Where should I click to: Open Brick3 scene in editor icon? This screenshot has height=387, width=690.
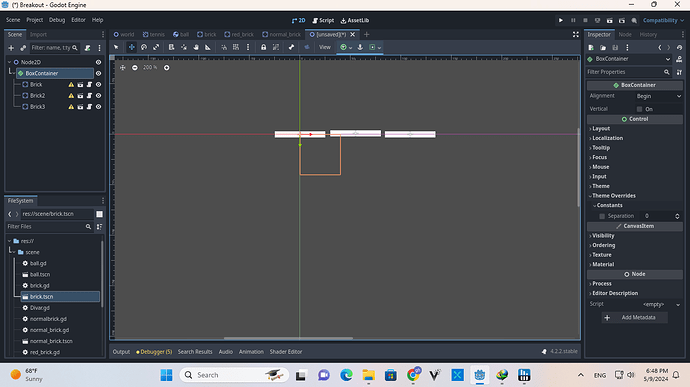click(x=80, y=107)
